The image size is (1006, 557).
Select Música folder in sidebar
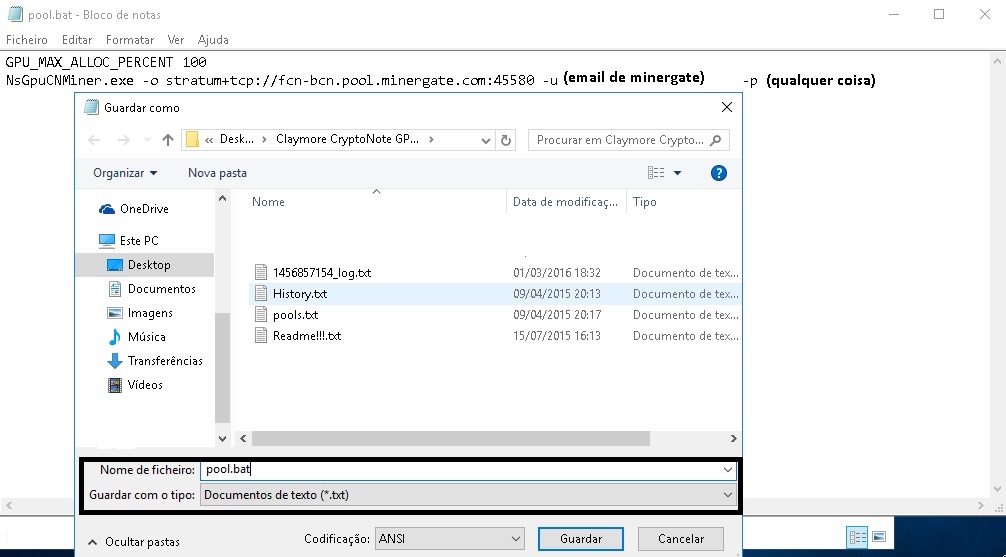[x=146, y=337]
